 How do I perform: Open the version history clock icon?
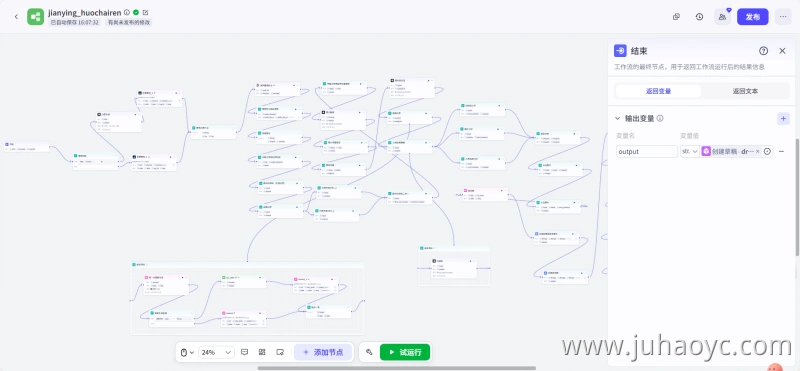coord(699,17)
